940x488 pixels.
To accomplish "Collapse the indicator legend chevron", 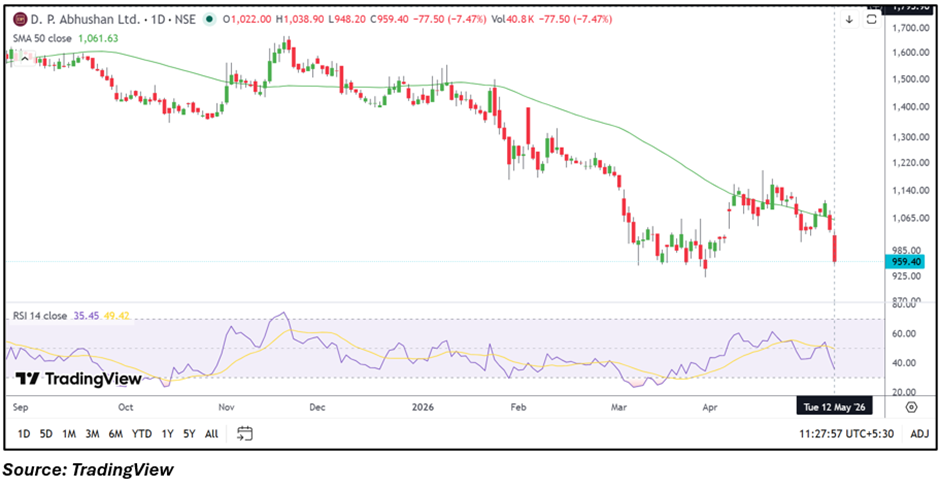I will pyautogui.click(x=25, y=59).
